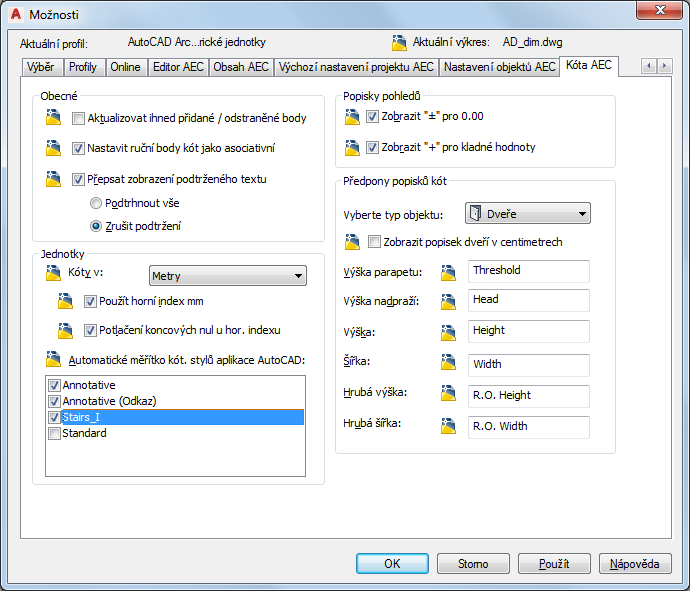Switch to the Profily tab

point(83,67)
